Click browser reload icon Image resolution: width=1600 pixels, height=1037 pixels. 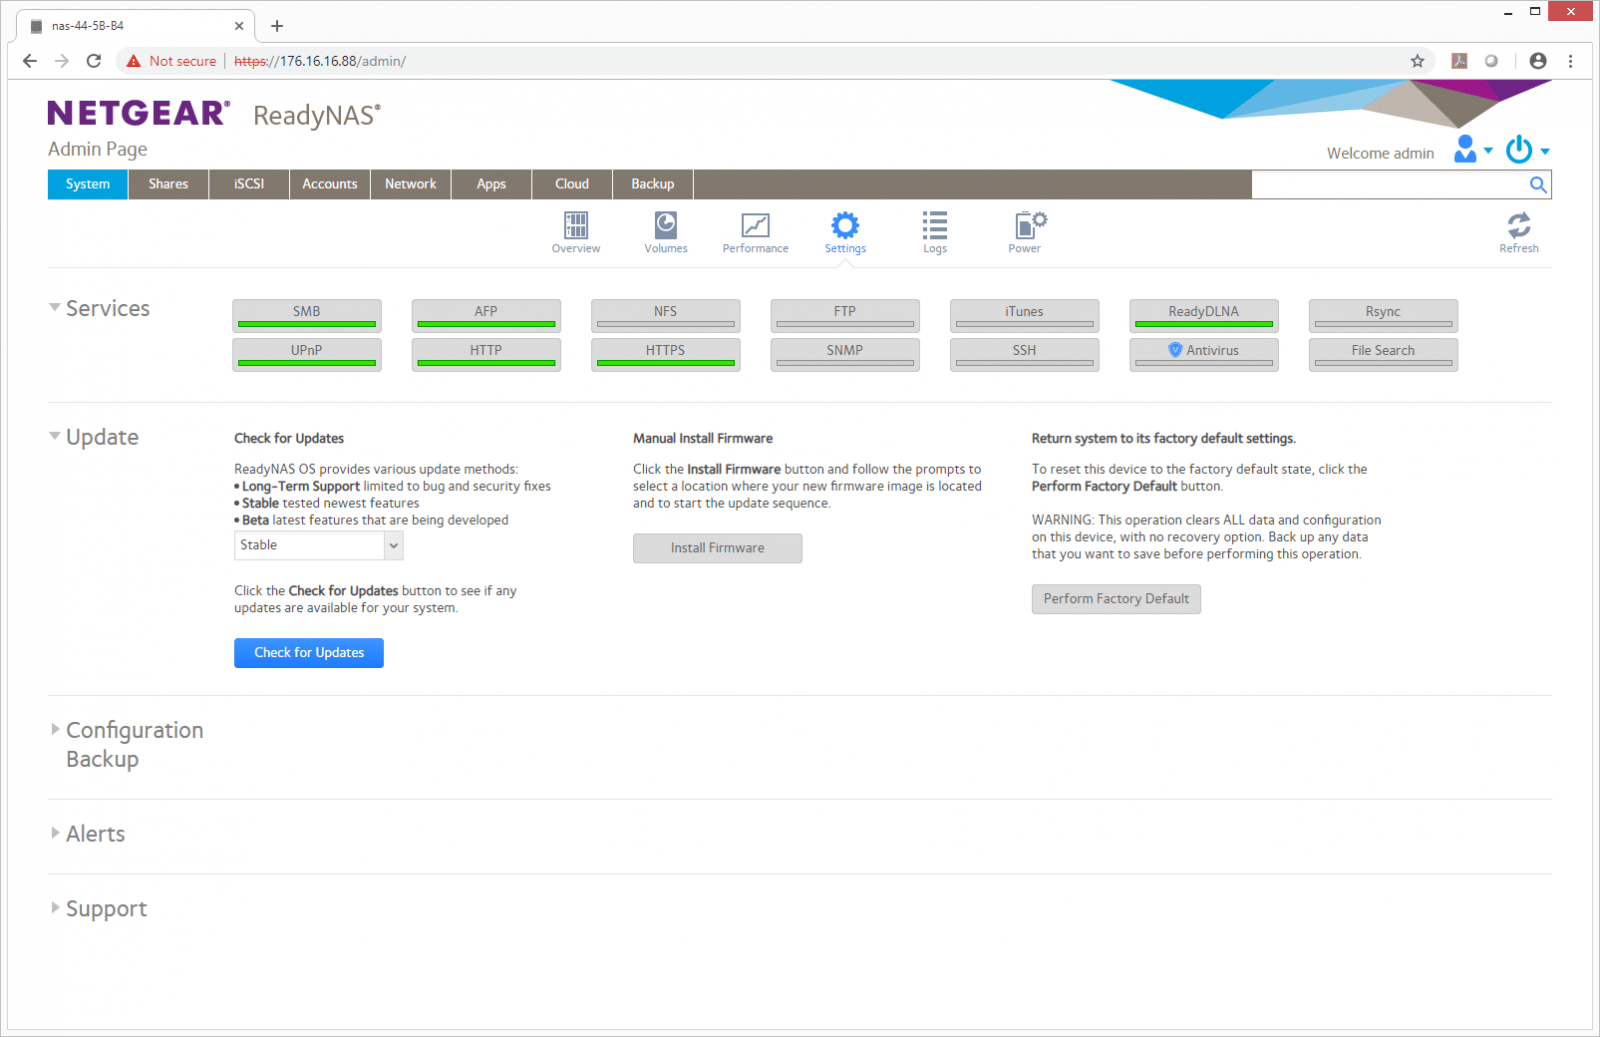point(94,61)
